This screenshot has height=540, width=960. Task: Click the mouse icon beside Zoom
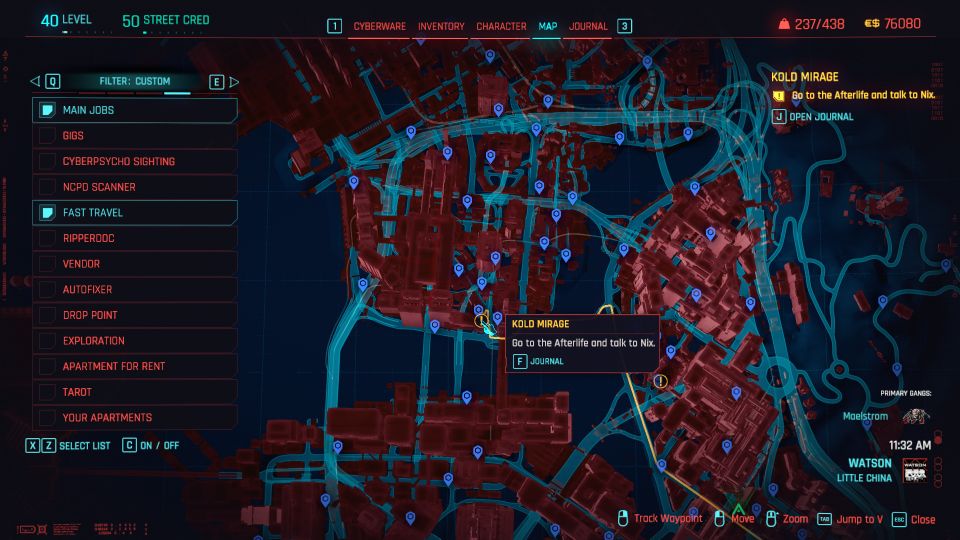point(771,519)
